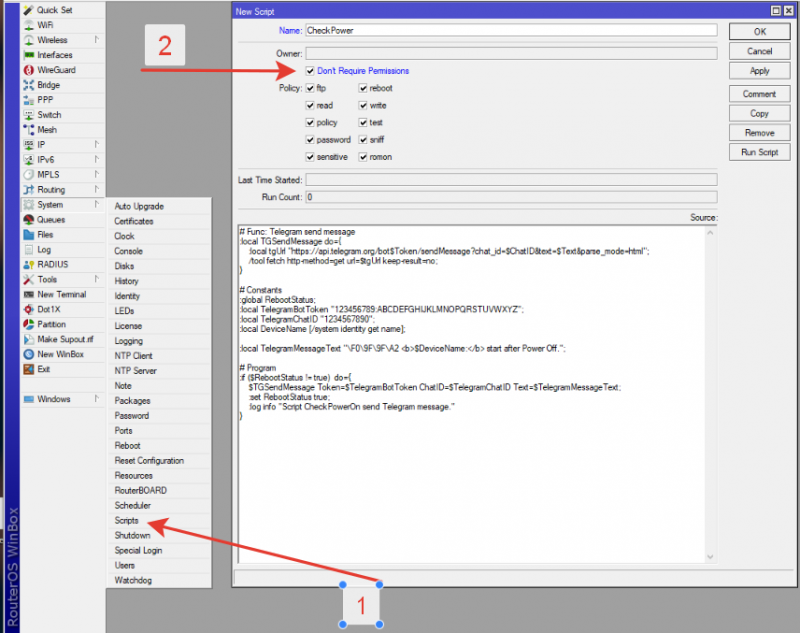800x633 pixels.
Task: Open the Log viewer icon
Action: (28, 250)
